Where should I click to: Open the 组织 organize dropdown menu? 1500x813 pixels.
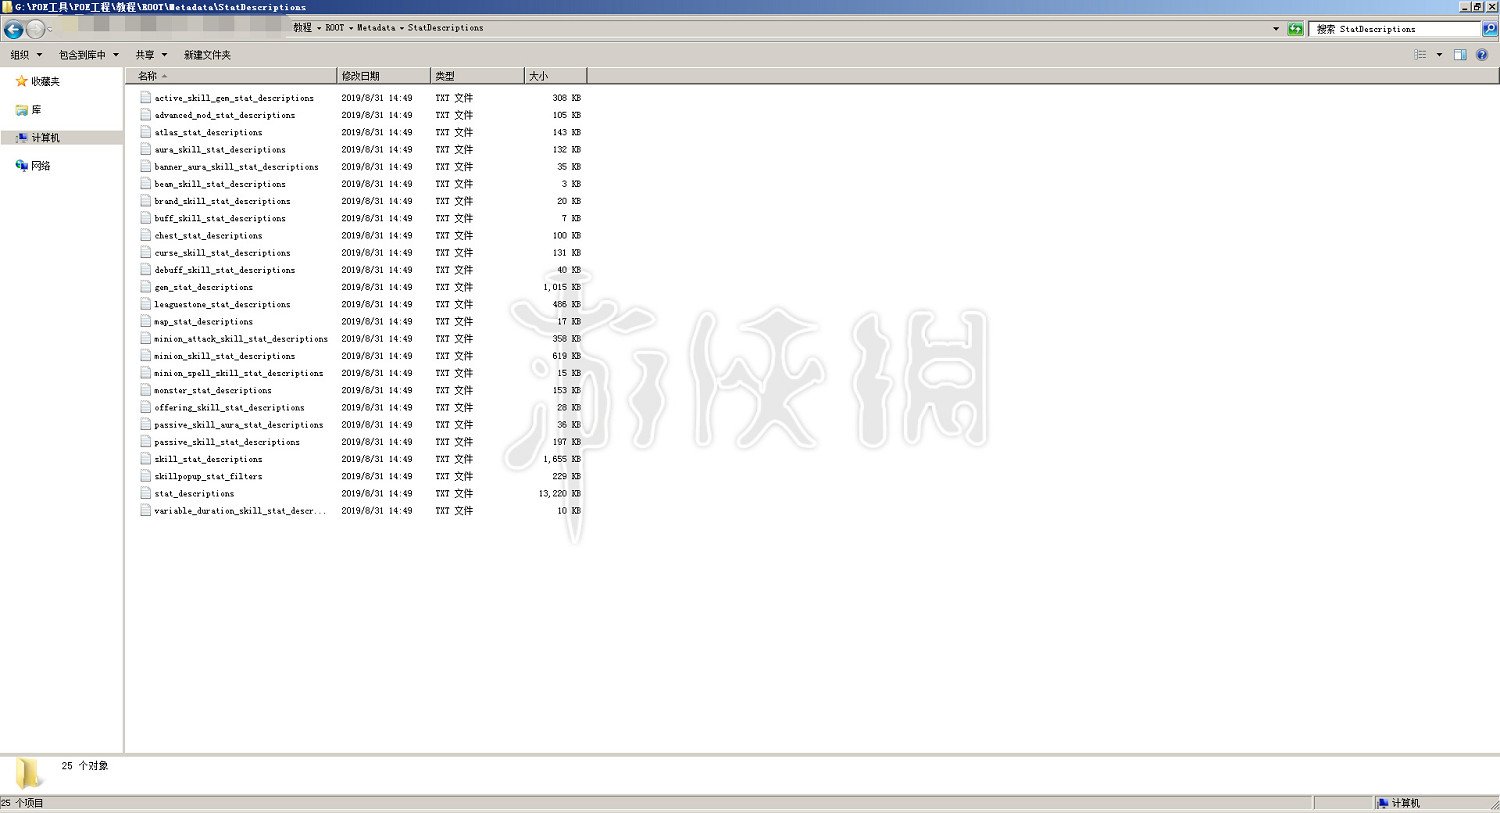[26, 55]
